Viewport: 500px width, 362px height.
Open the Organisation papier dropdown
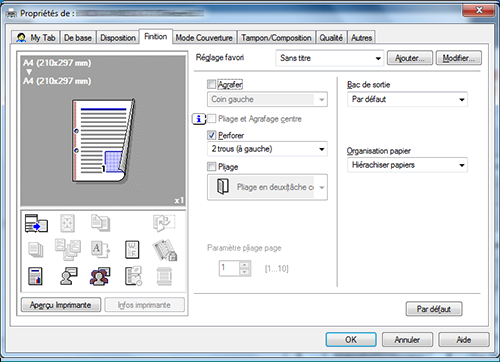pyautogui.click(x=407, y=165)
